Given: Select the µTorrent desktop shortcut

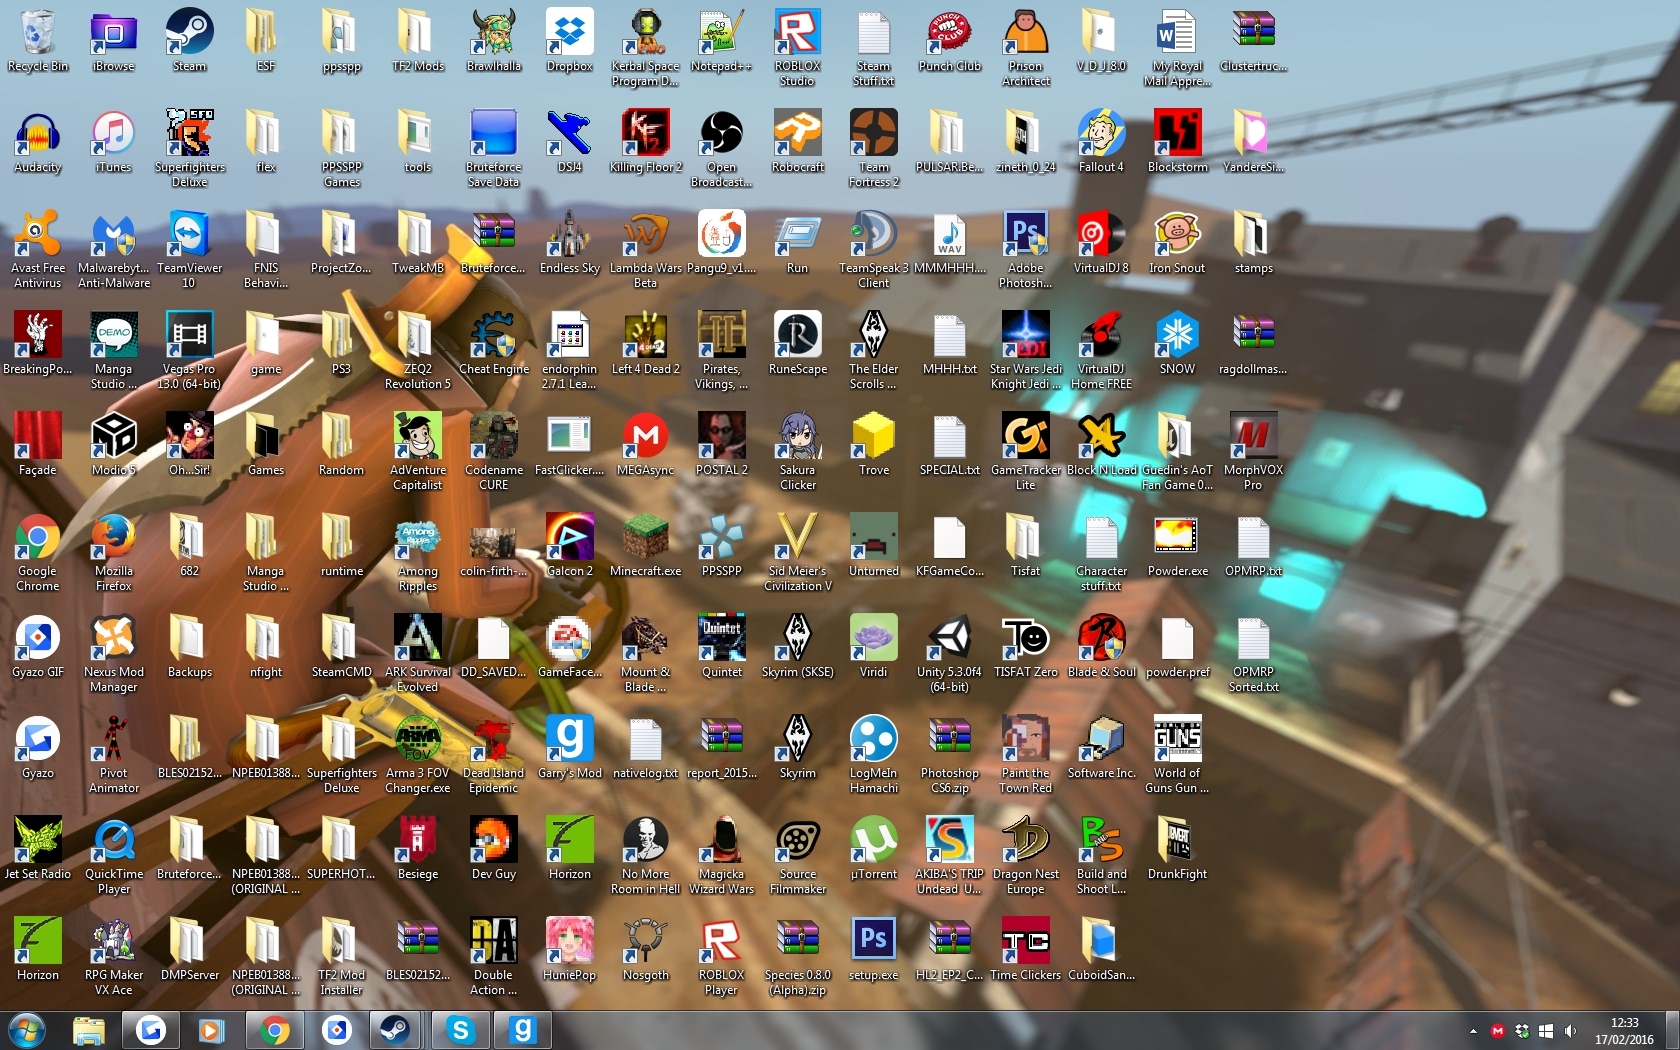Looking at the screenshot, I should tap(874, 849).
